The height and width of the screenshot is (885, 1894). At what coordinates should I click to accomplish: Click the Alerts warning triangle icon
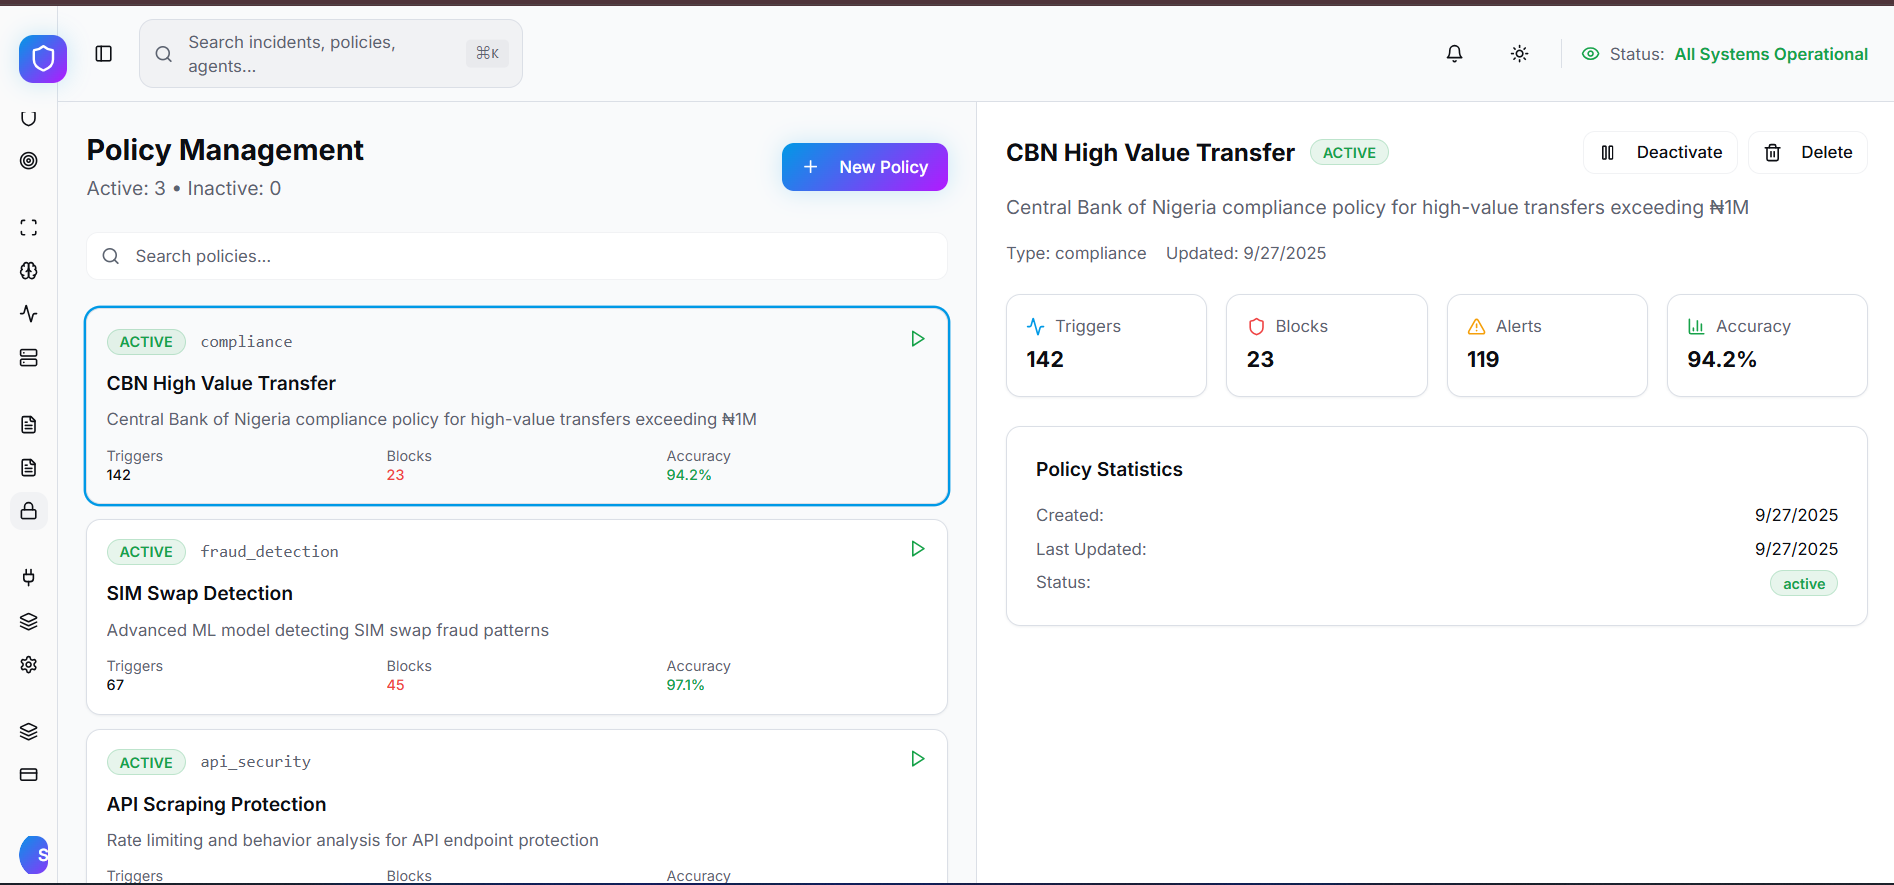coord(1477,327)
